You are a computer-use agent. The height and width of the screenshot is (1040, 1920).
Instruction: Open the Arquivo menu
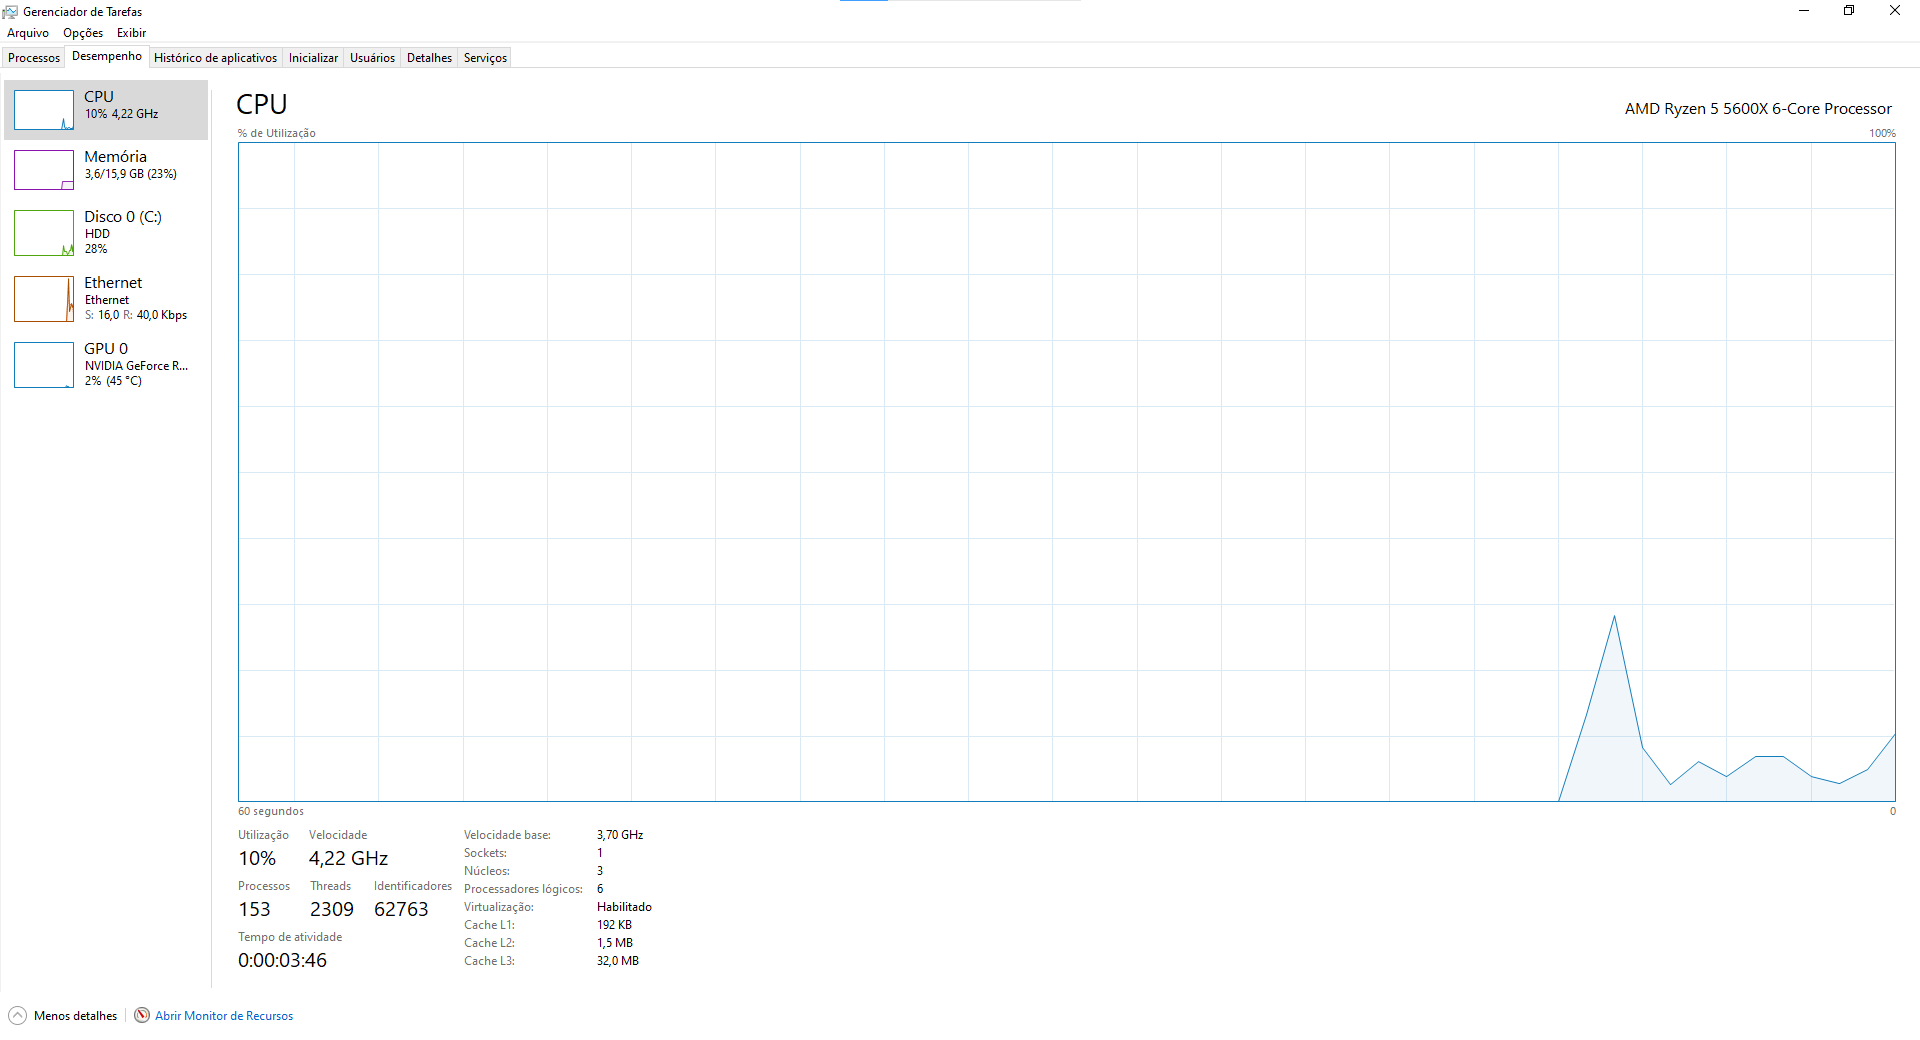pos(28,33)
